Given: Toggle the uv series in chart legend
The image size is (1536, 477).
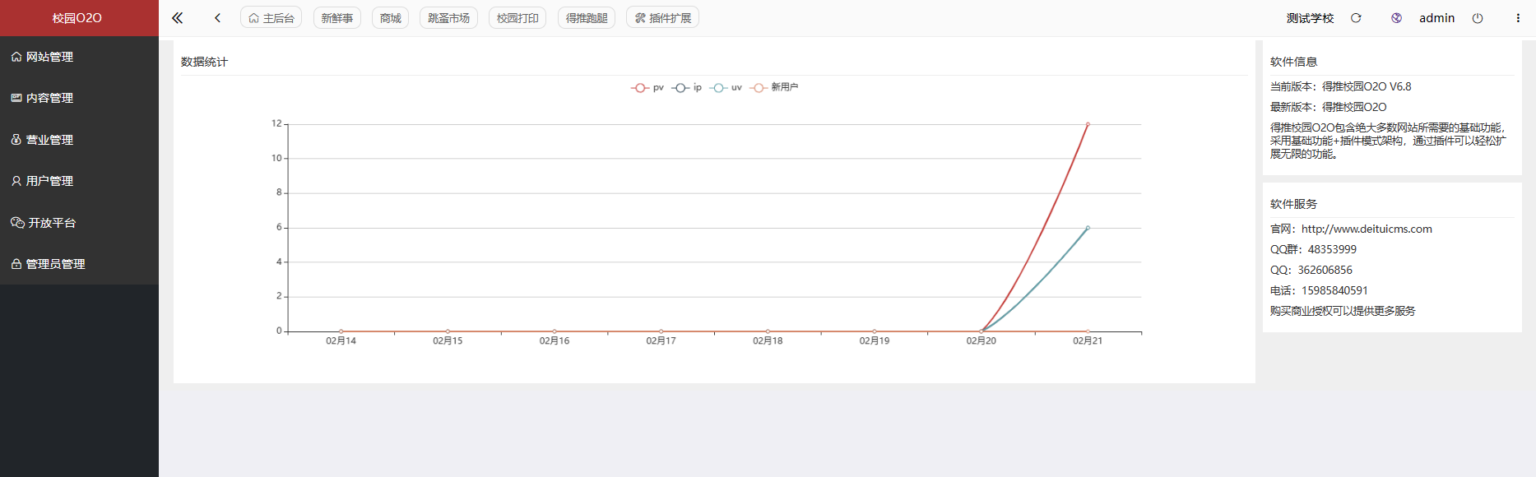Looking at the screenshot, I should tap(726, 88).
